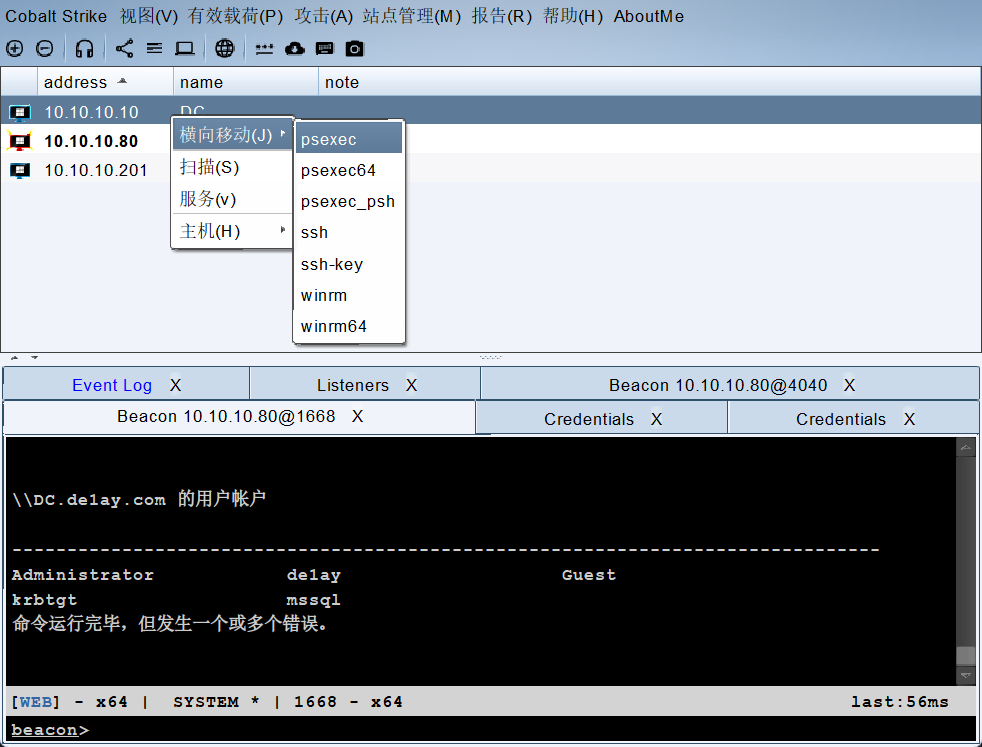982x747 pixels.
Task: Show targets view laptop icon
Action: [x=185, y=48]
